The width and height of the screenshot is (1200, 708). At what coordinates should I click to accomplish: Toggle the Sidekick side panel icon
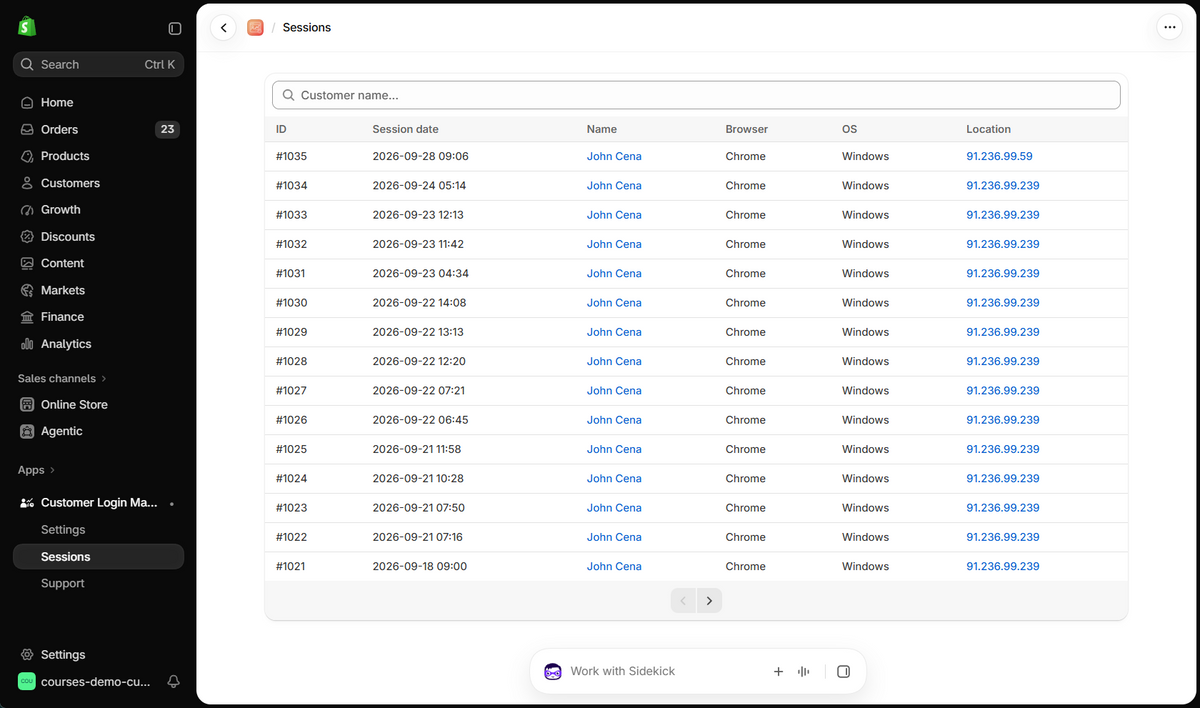[843, 672]
